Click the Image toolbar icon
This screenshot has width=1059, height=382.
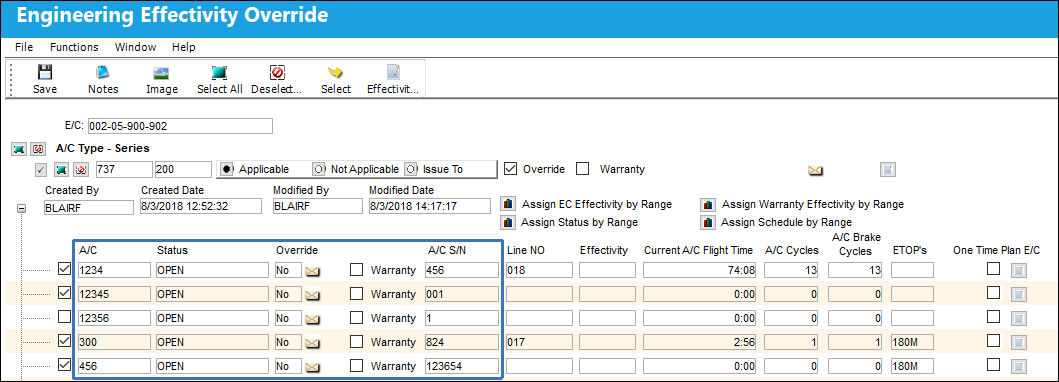click(161, 80)
